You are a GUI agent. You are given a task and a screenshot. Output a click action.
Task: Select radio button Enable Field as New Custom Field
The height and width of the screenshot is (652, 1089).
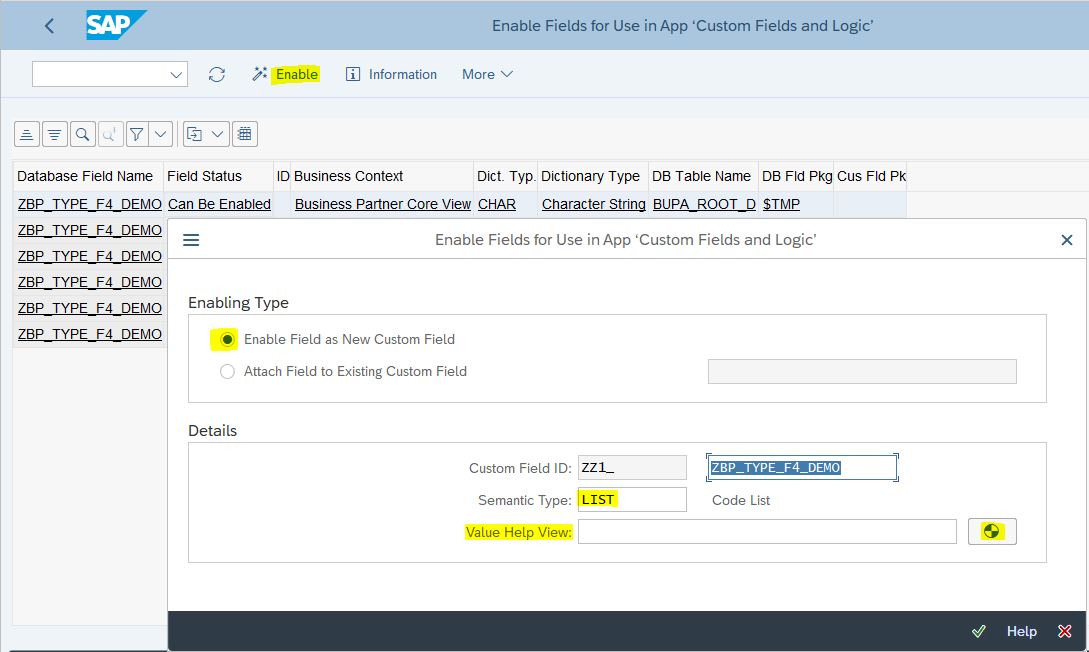tap(226, 339)
